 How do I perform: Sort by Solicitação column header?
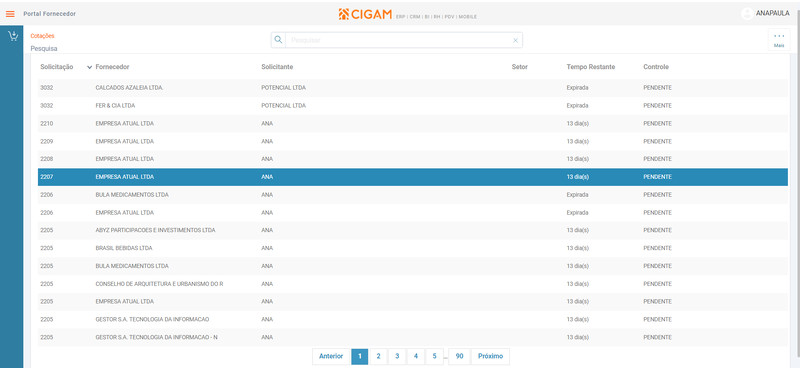pos(57,67)
